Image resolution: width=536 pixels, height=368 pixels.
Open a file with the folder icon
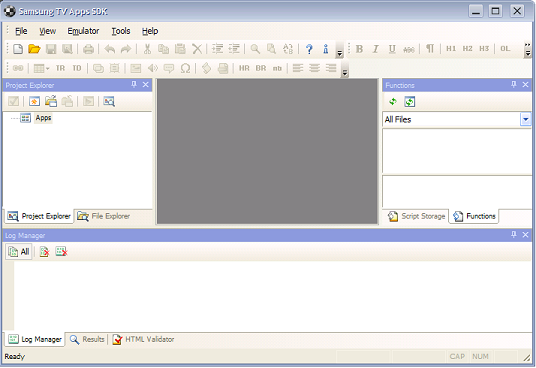pos(34,49)
